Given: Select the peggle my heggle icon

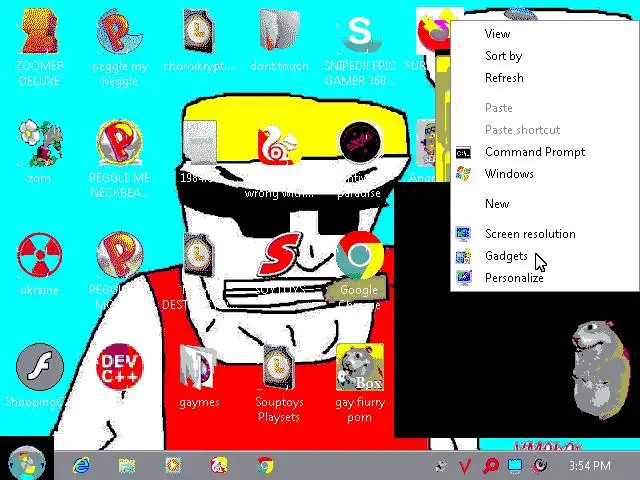Looking at the screenshot, I should [x=120, y=33].
